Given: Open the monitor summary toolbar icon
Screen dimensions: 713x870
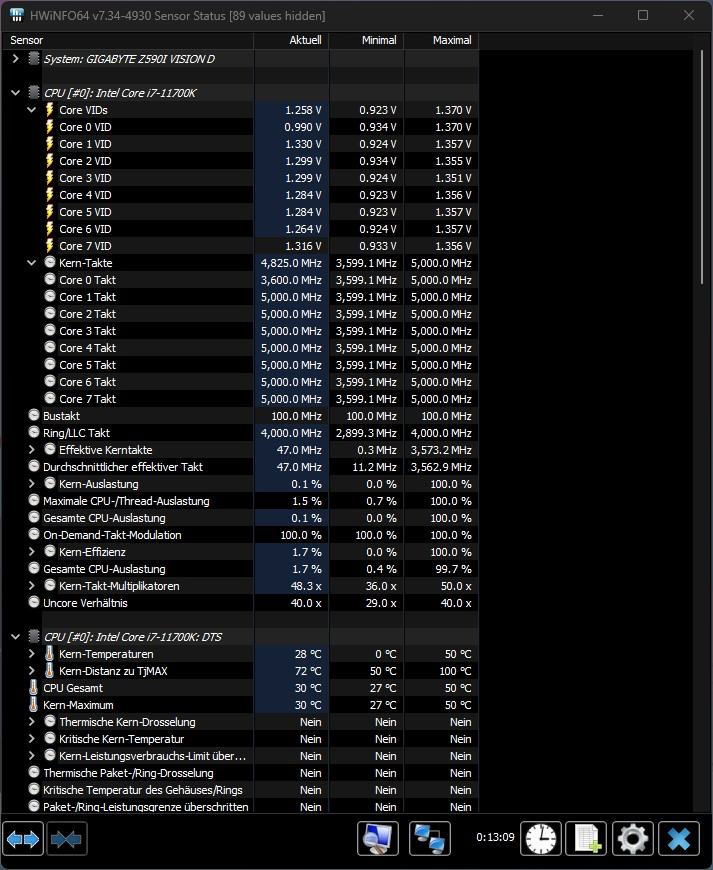Looking at the screenshot, I should pos(377,838).
